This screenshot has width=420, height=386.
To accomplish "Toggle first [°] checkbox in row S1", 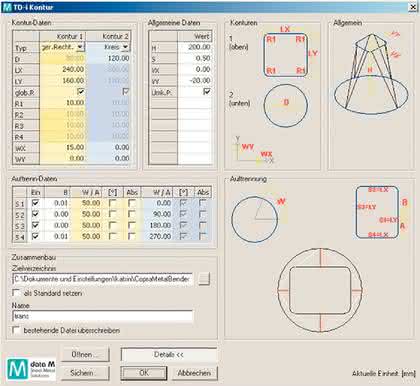I will point(113,203).
